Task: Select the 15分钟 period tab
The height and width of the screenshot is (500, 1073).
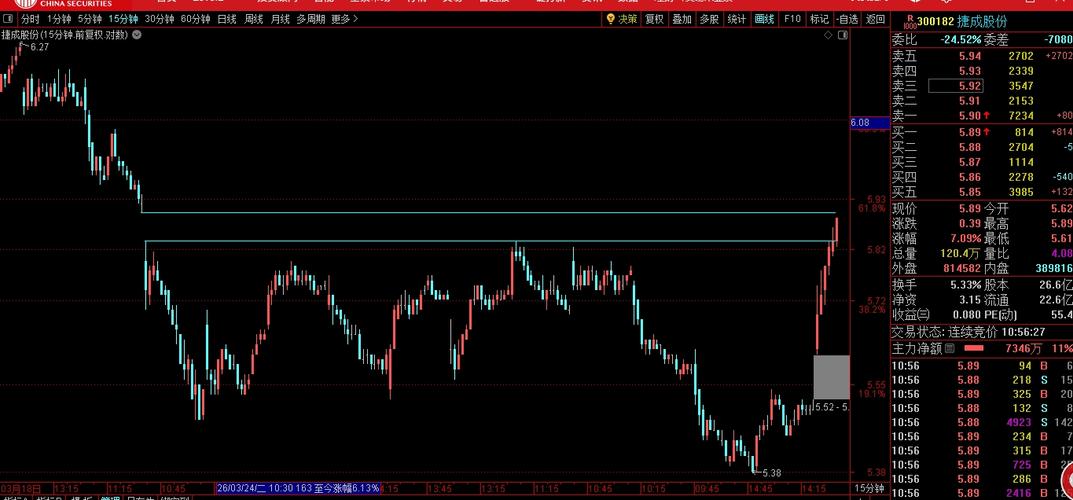Action: coord(123,19)
